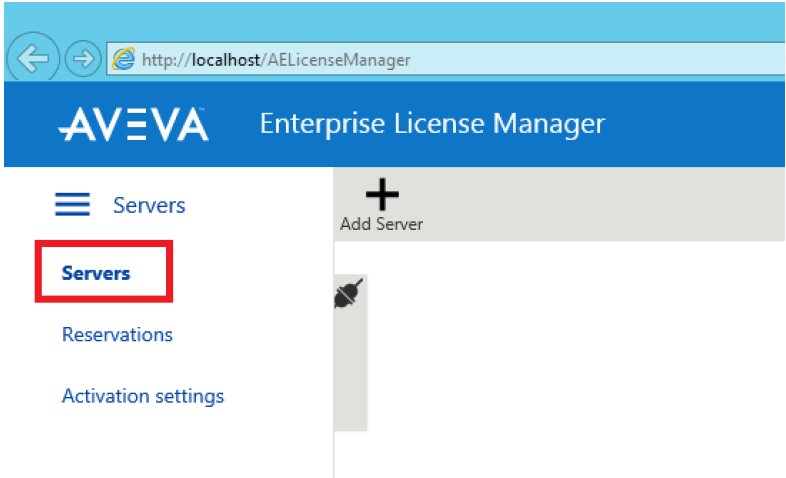Click the AVEVA logo in the header
This screenshot has height=478, width=786.
133,124
